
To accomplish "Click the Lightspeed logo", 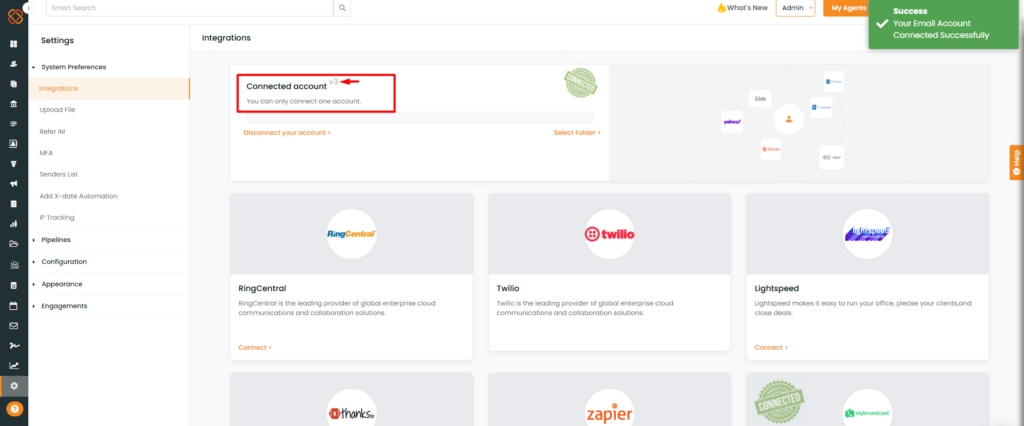I will (867, 234).
